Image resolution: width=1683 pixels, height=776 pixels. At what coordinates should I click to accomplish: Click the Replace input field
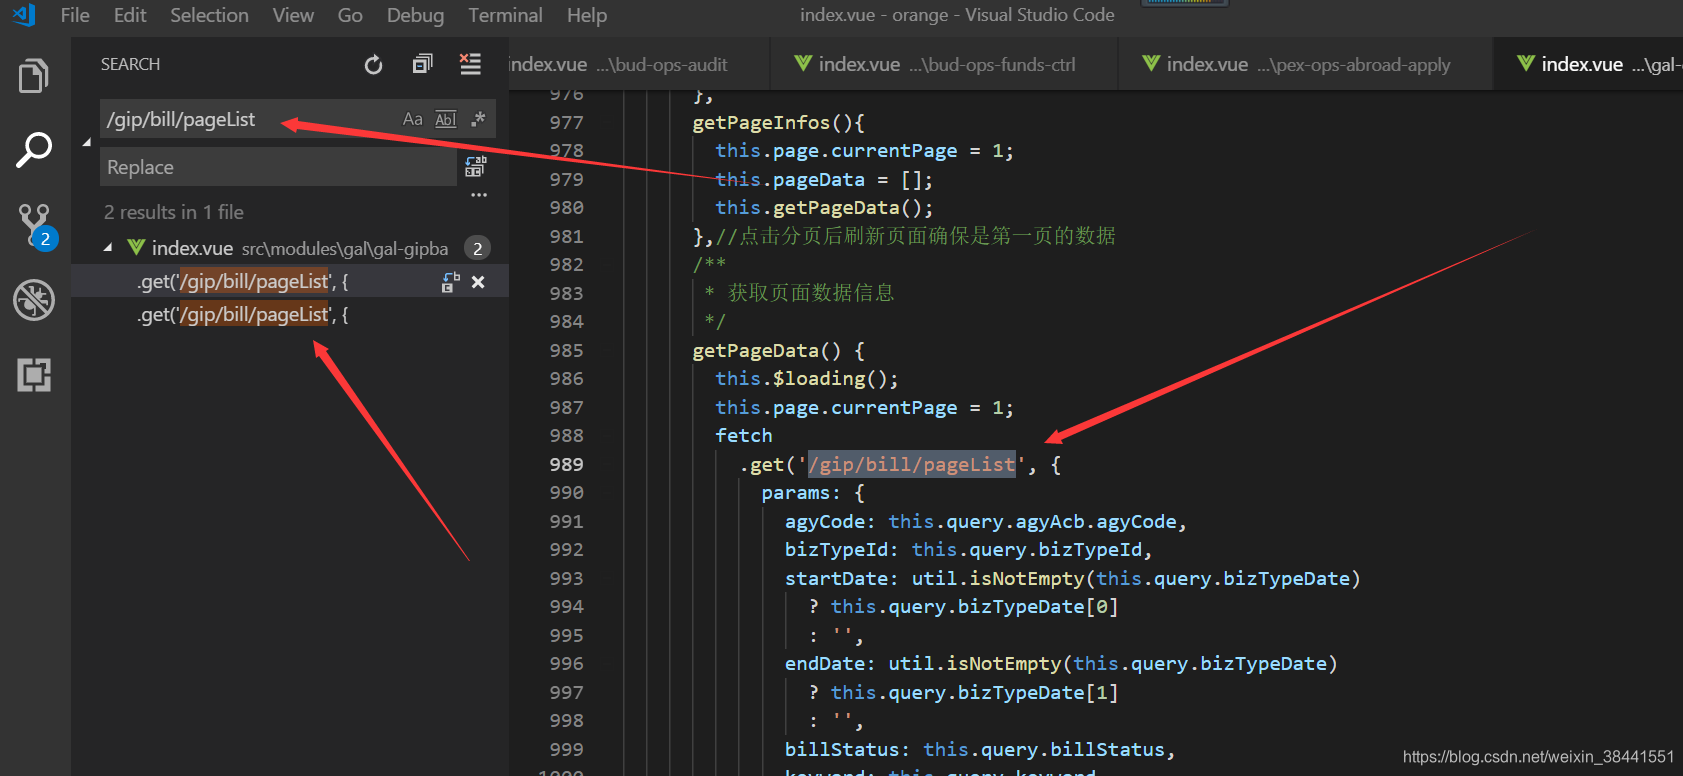click(x=278, y=167)
